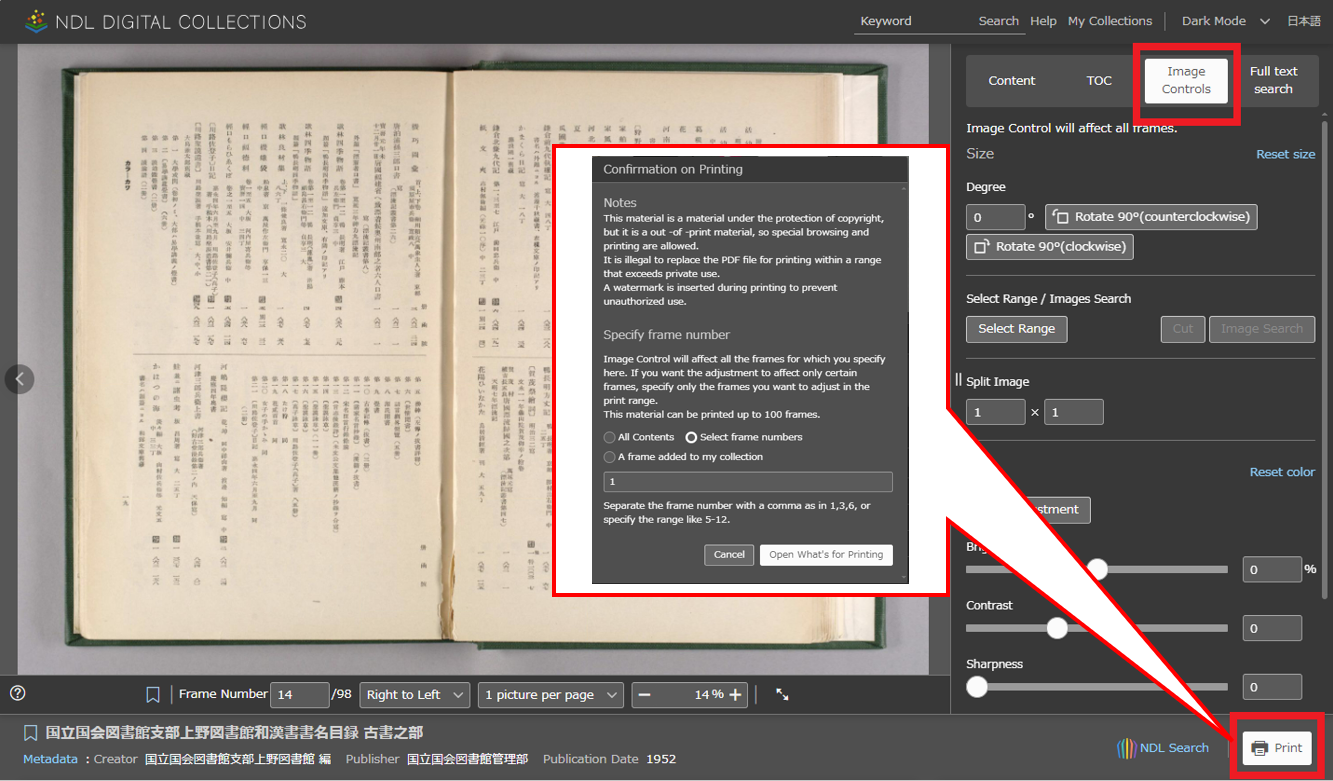Image resolution: width=1333 pixels, height=781 pixels.
Task: Select the All Contents radio option
Action: (610, 438)
